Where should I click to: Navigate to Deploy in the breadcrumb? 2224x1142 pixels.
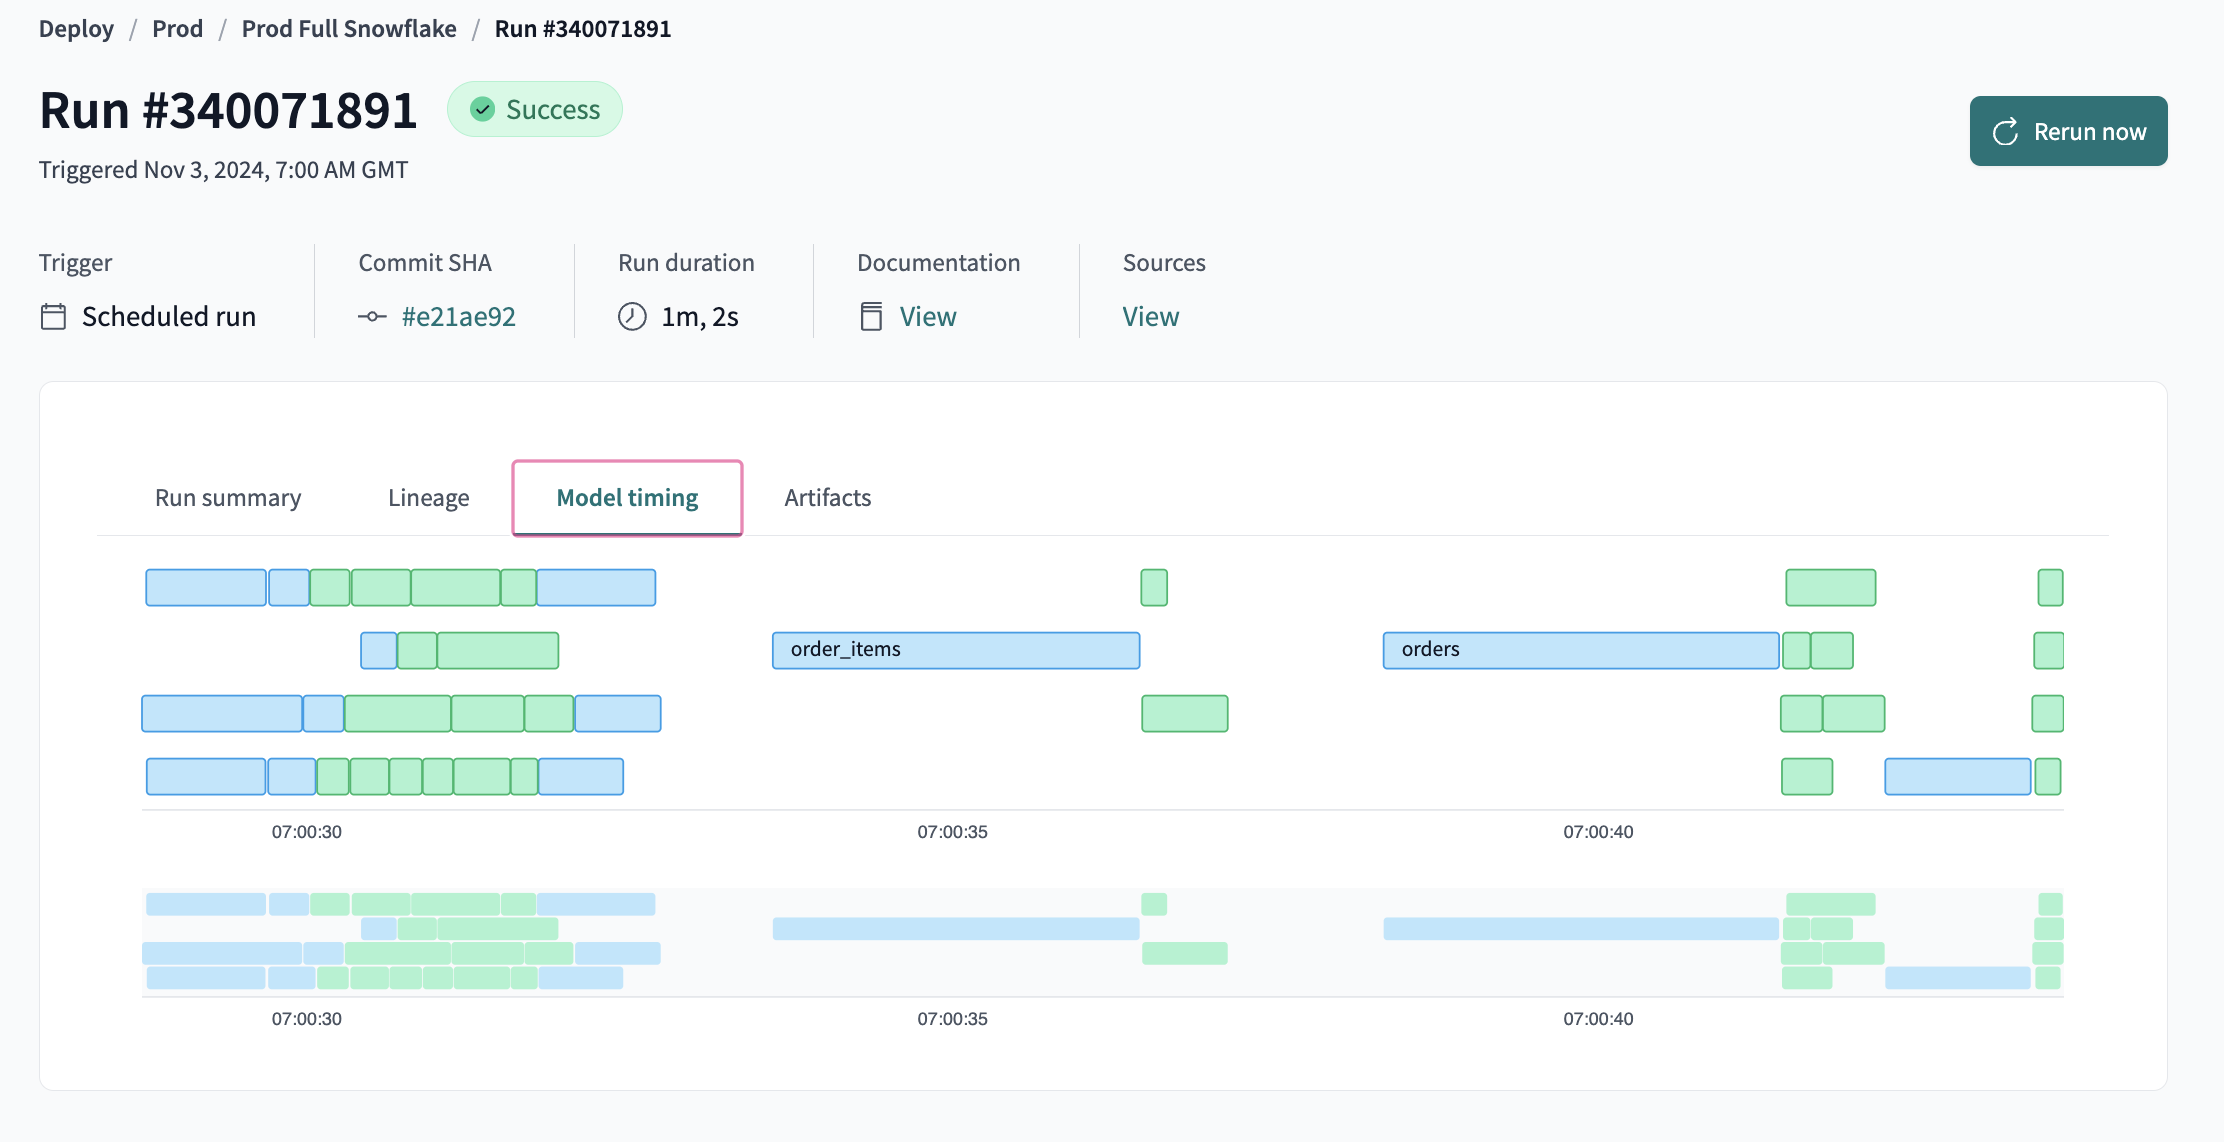(x=76, y=28)
